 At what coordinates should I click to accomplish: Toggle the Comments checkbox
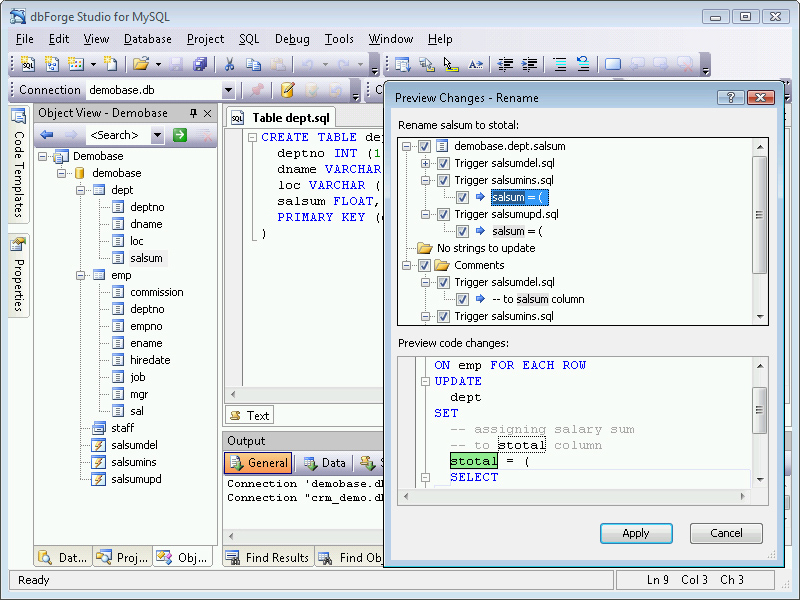coord(424,265)
